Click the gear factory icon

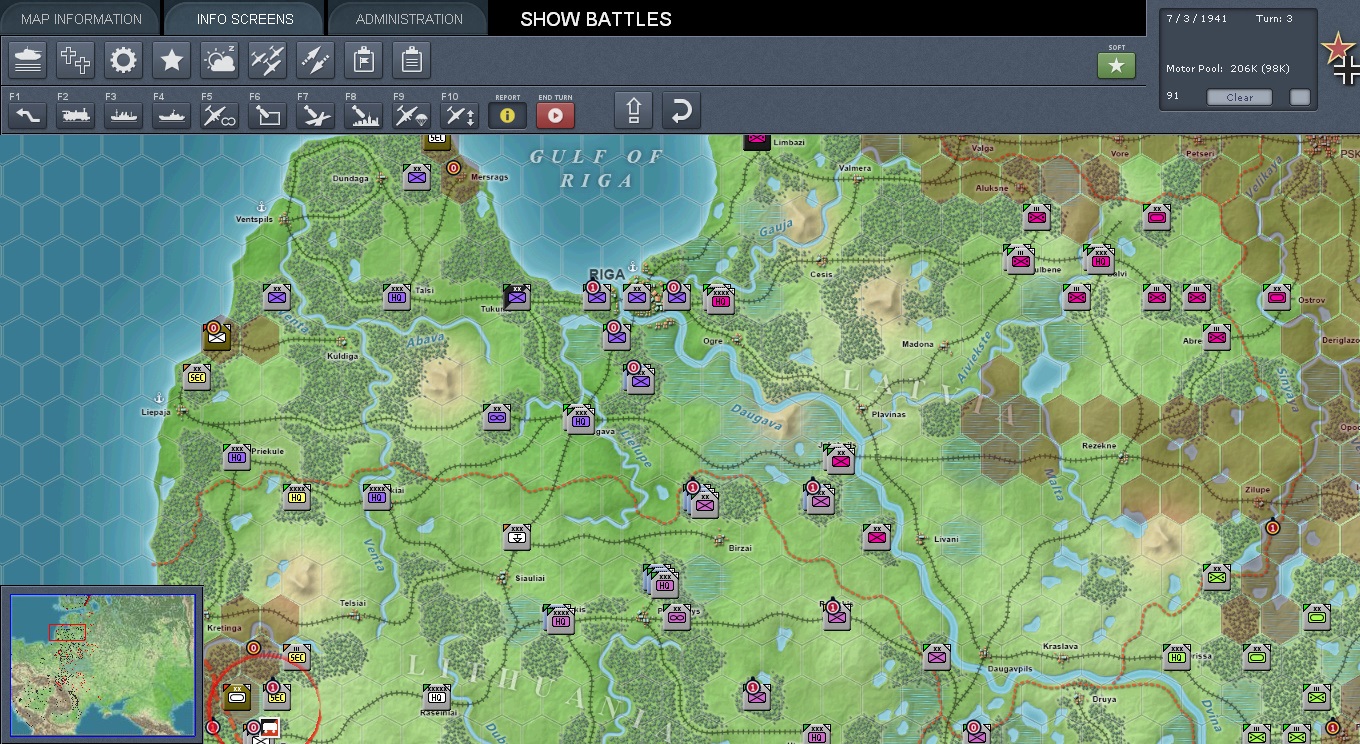123,60
